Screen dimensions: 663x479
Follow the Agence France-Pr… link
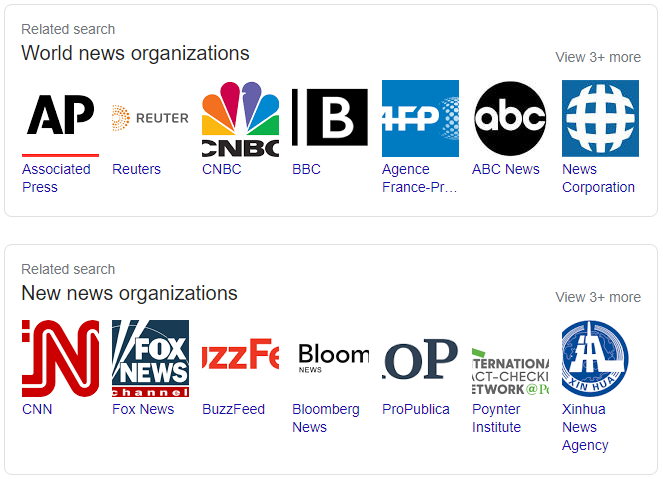[x=419, y=178]
